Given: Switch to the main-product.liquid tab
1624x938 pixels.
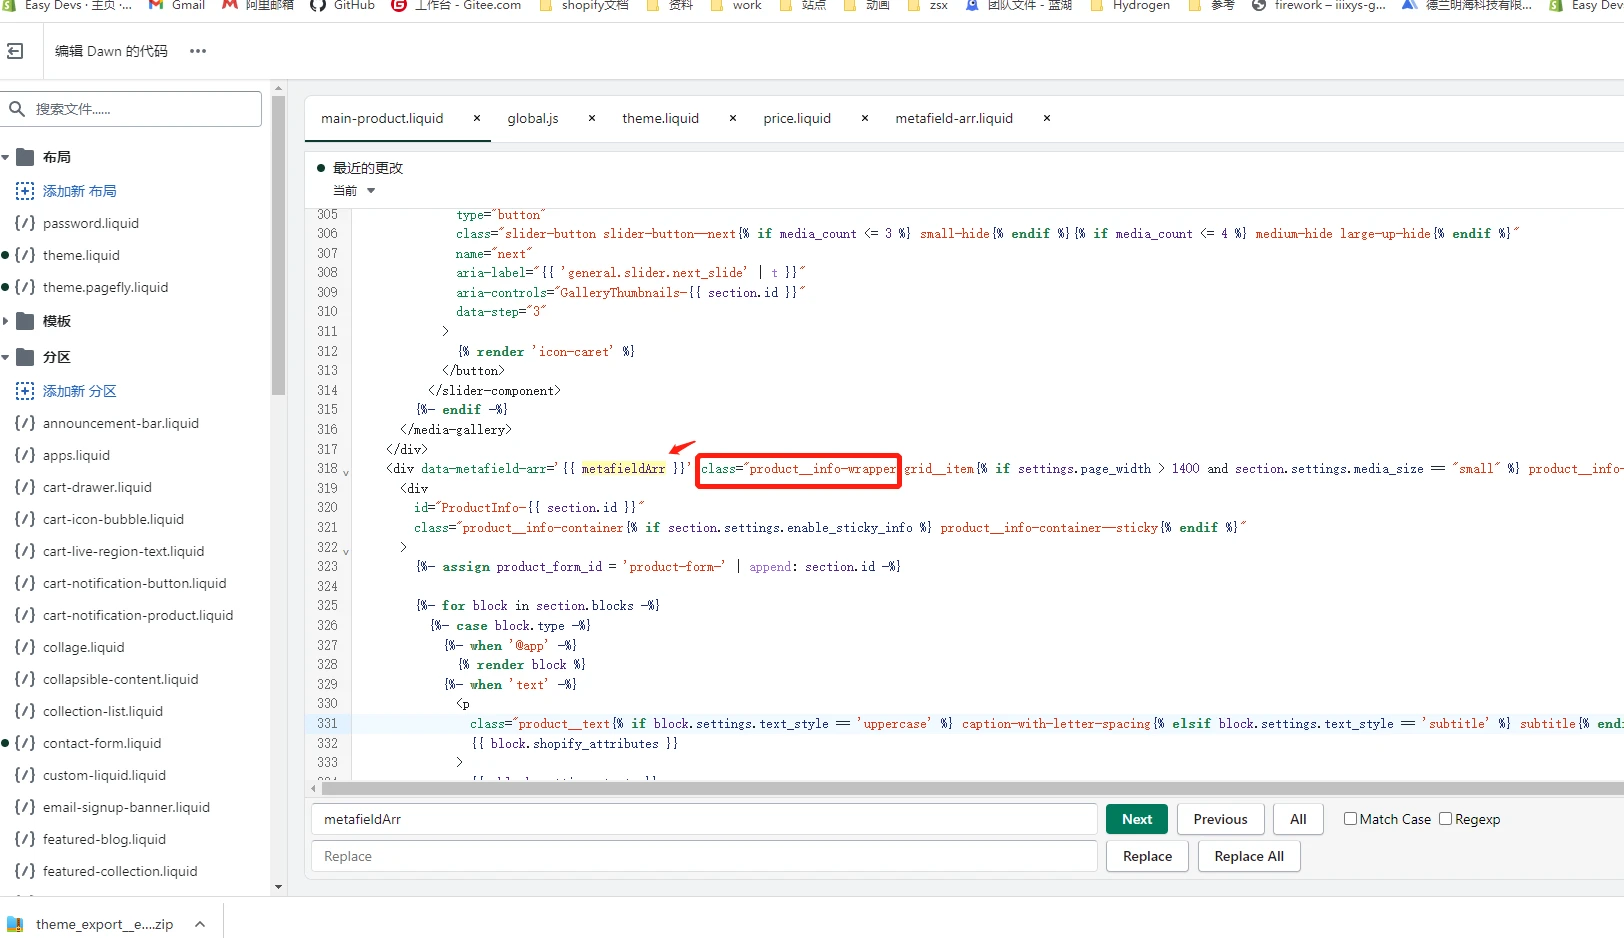Looking at the screenshot, I should click(382, 118).
